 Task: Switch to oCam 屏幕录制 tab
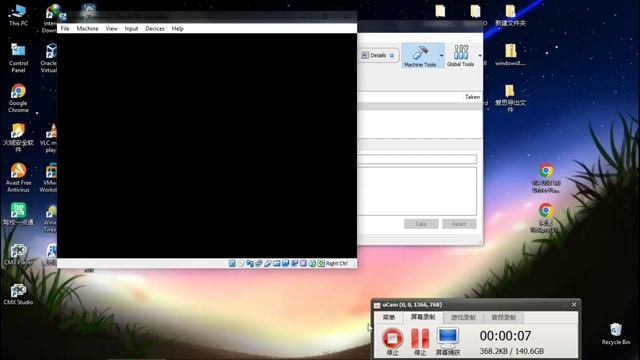(423, 317)
